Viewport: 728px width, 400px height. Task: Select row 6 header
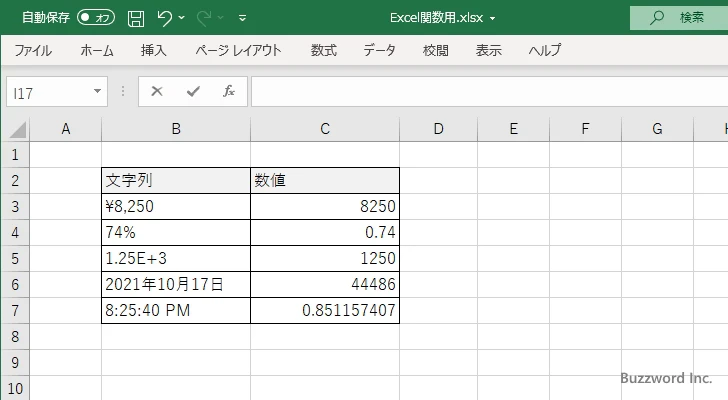15,284
